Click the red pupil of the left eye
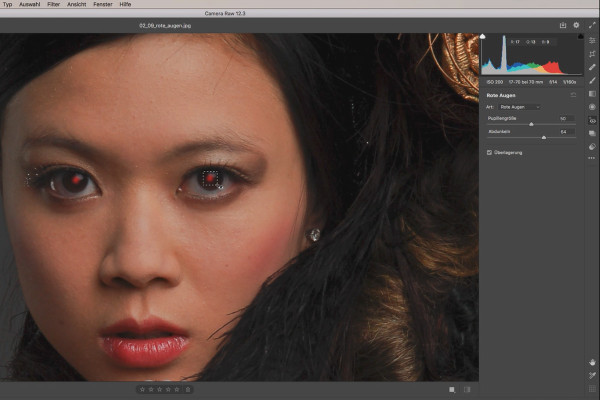600x400 pixels. 76,179
